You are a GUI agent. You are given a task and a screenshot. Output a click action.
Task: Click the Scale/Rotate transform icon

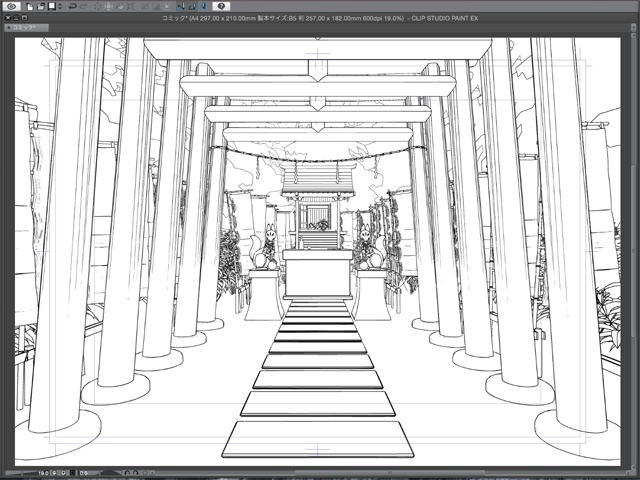(x=130, y=6)
